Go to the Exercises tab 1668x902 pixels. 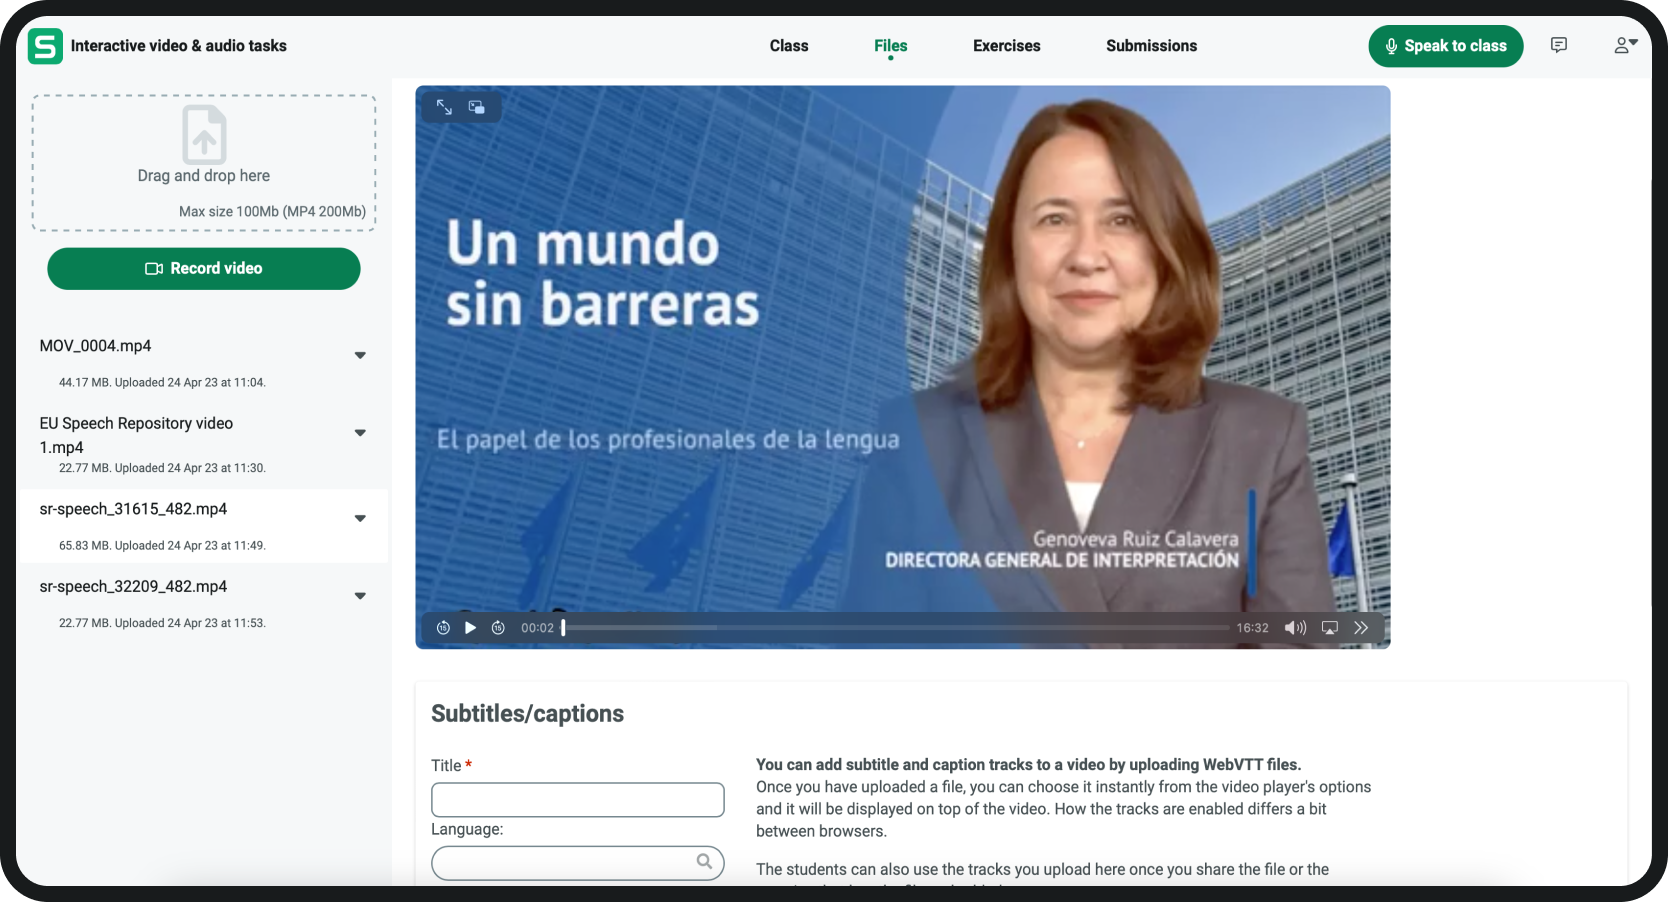point(1006,46)
